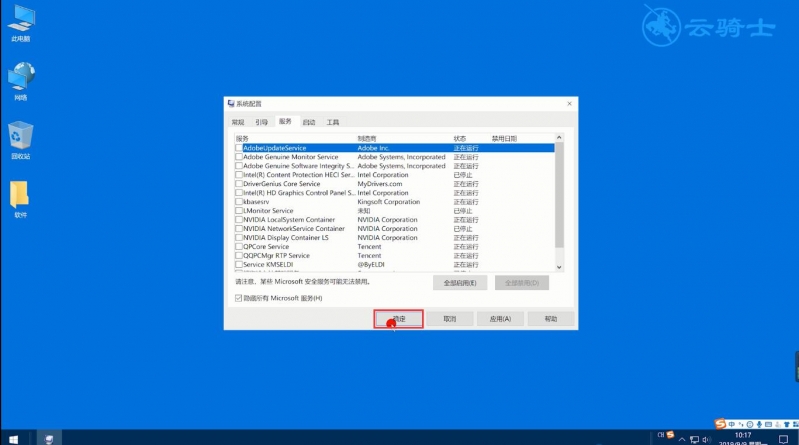Click the @ByELDI manufacturer cell

371,265
